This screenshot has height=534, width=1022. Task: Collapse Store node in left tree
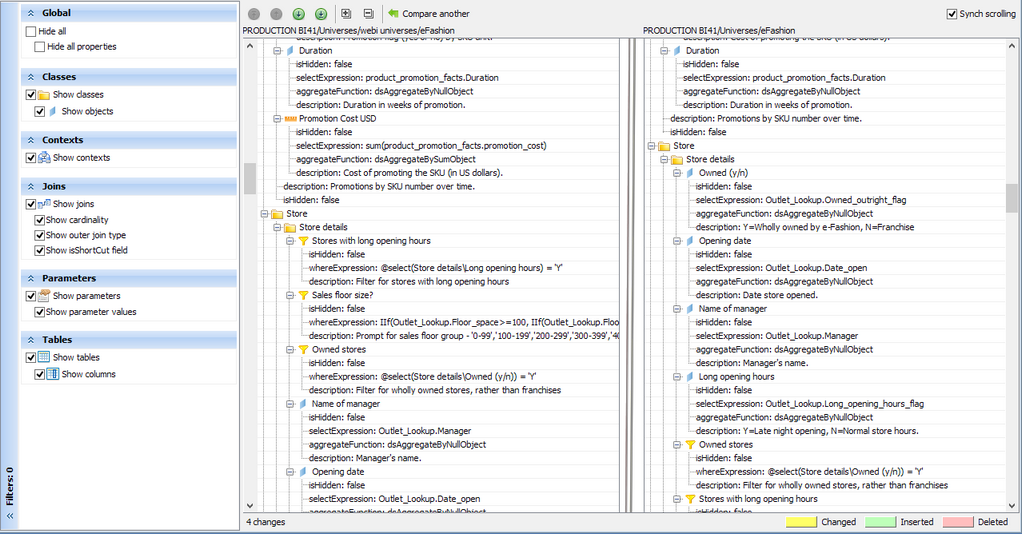[x=265, y=214]
